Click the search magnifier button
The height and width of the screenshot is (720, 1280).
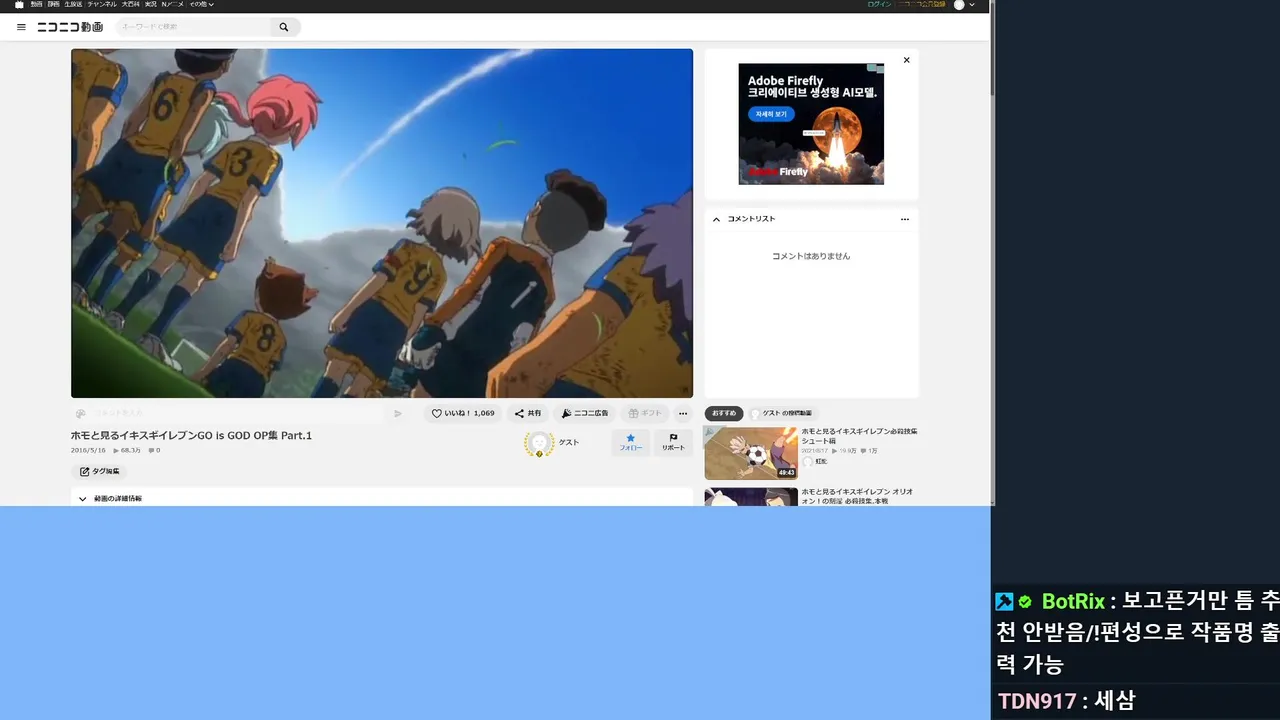[284, 27]
